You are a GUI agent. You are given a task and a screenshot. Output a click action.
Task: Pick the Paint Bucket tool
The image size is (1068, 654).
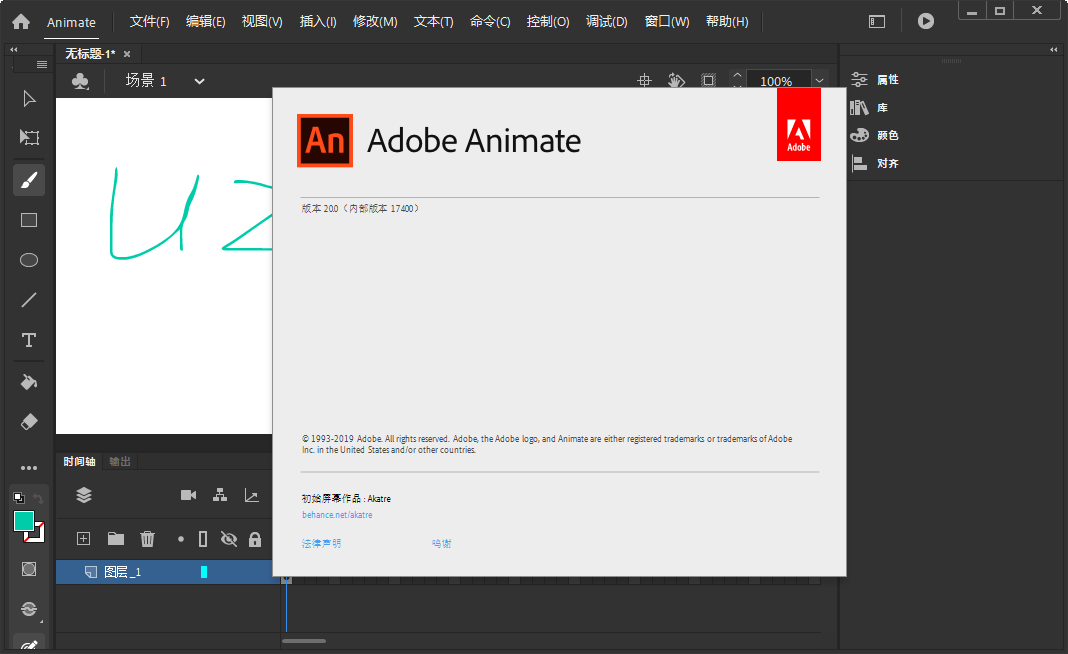[x=28, y=381]
